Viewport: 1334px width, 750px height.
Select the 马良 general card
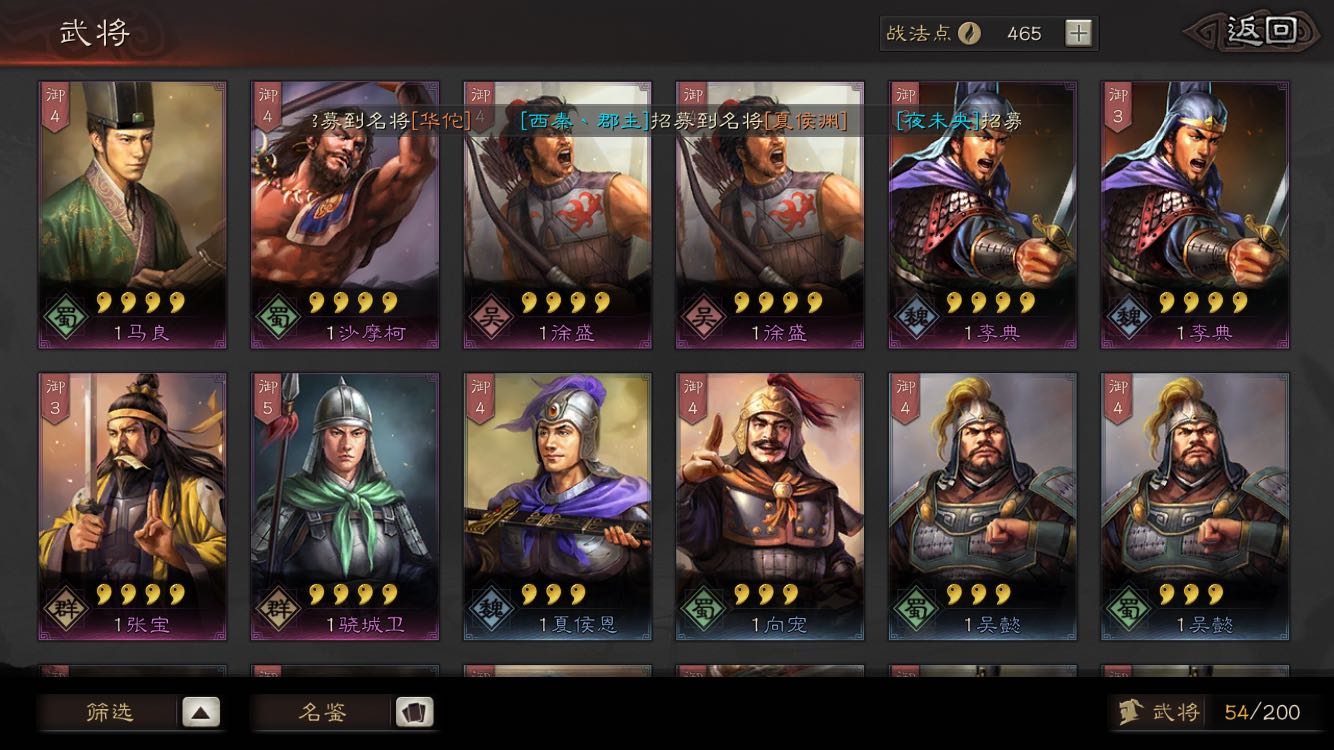(132, 215)
